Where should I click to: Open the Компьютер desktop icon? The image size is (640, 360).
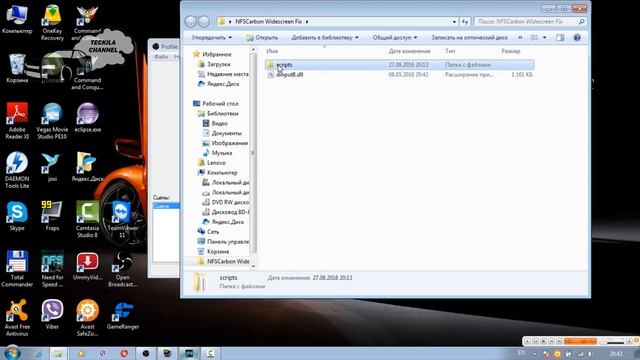pos(17,19)
